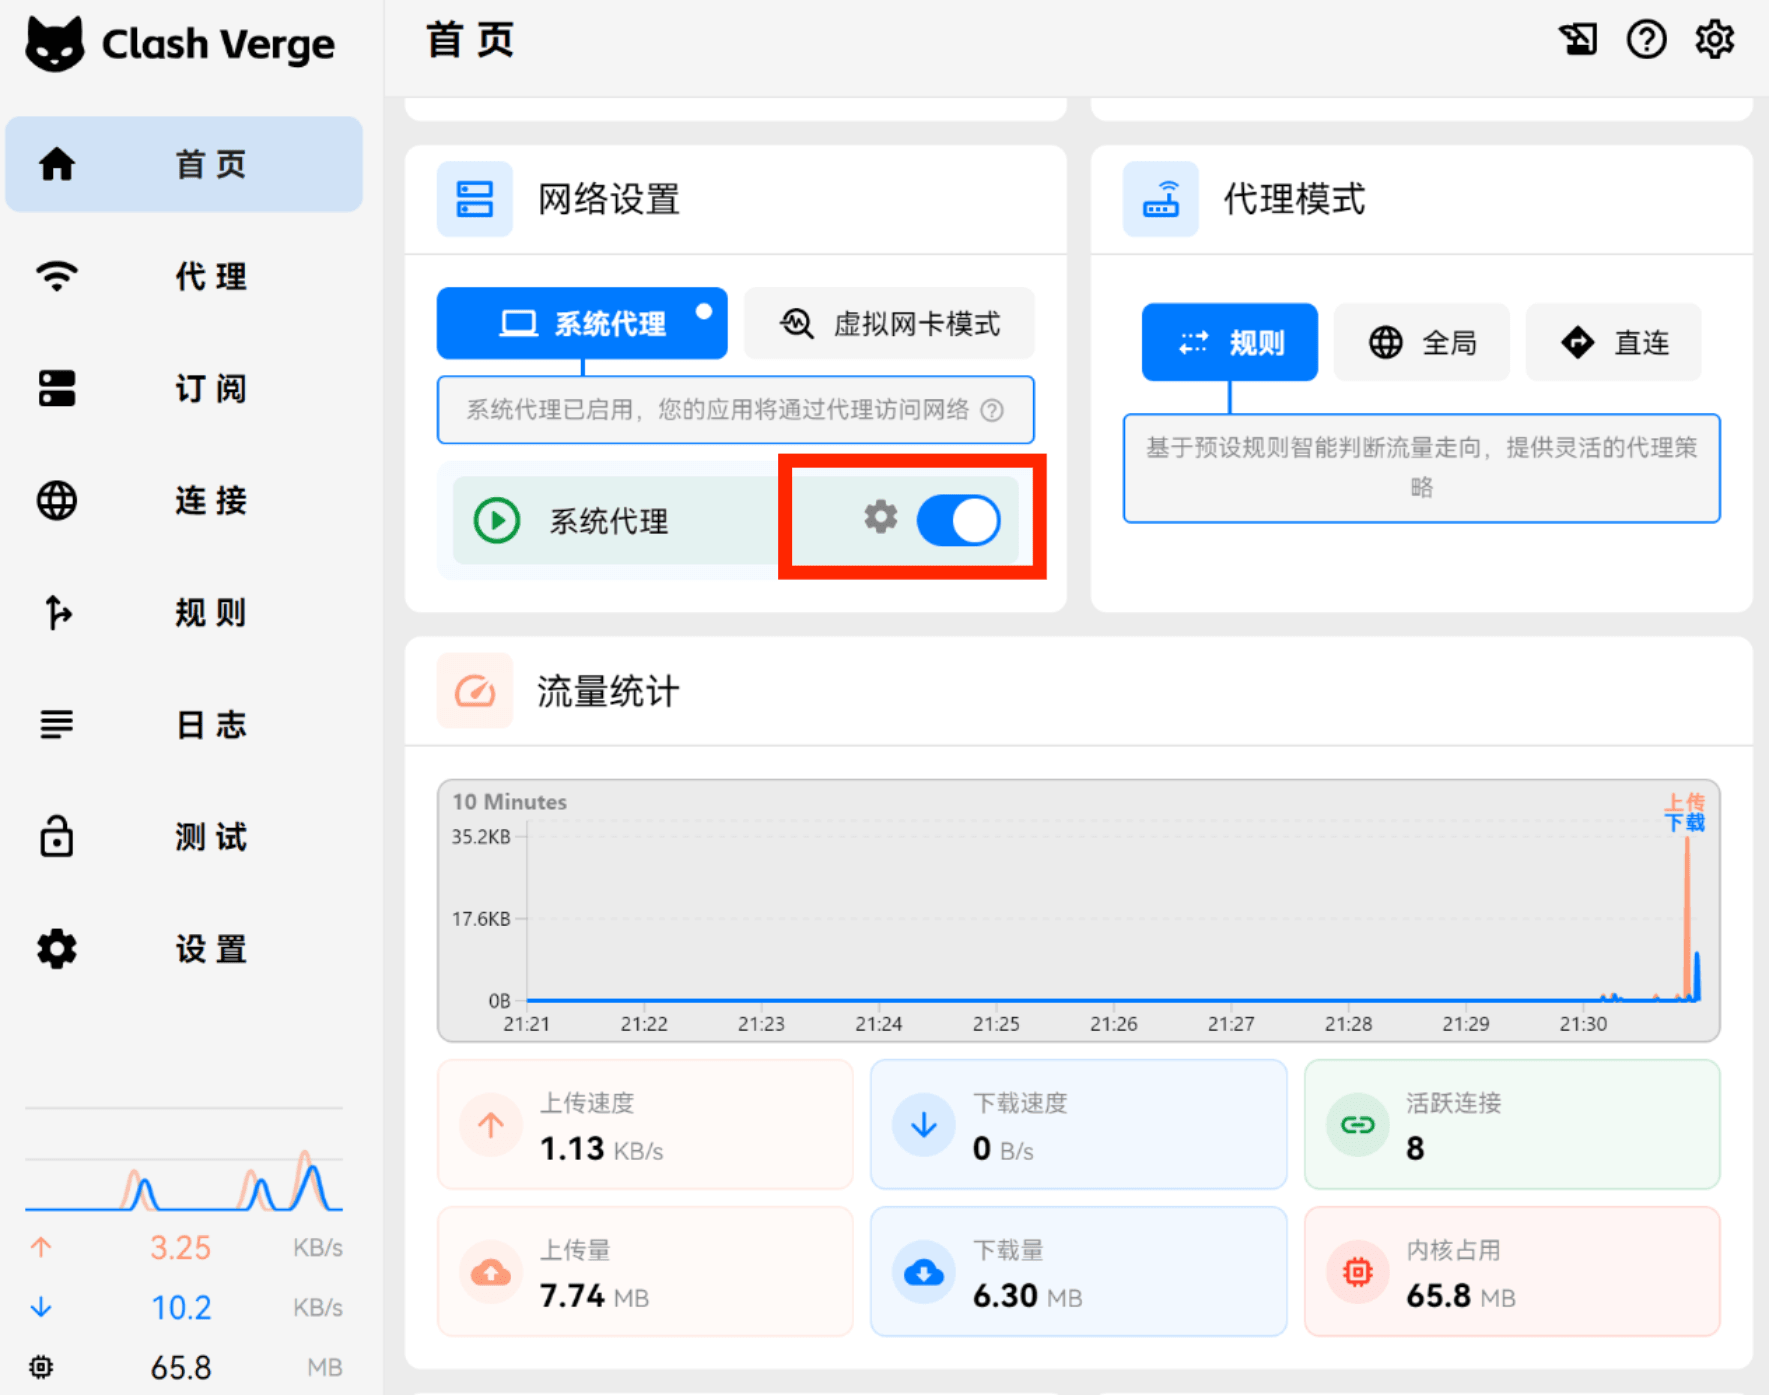
Task: Select 规则 proxy mode
Action: point(1230,342)
